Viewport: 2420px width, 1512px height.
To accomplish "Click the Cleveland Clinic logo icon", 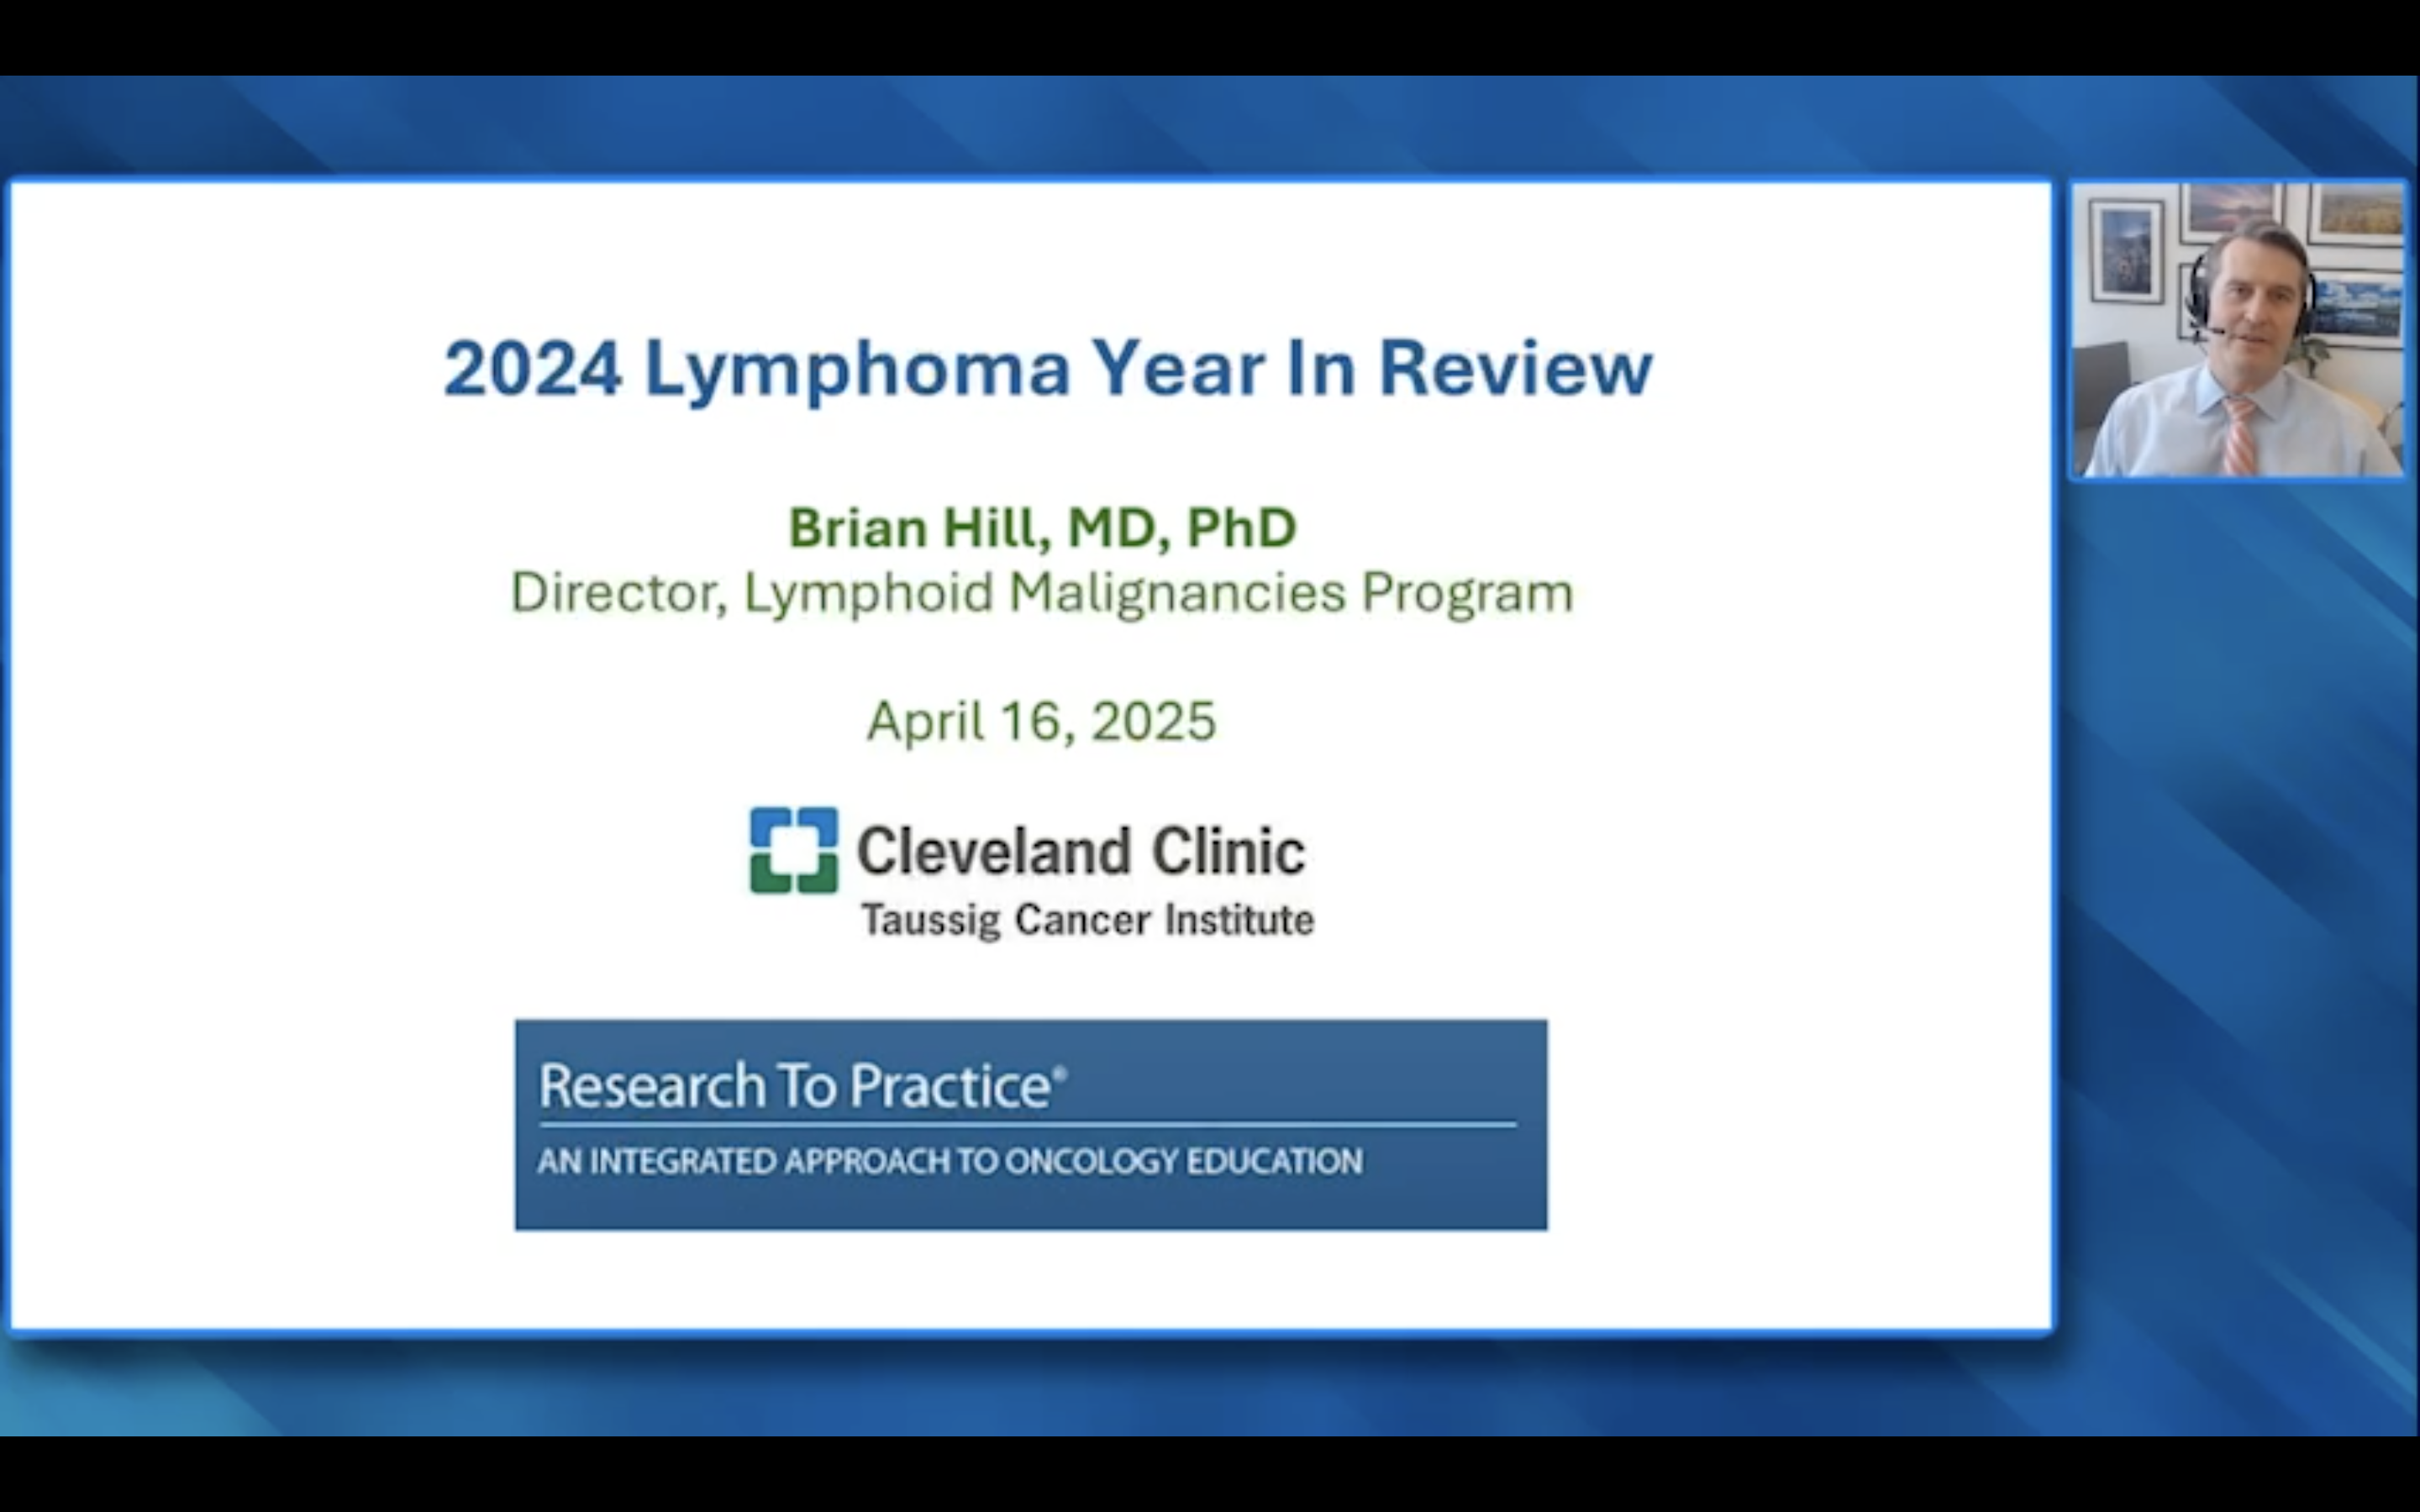I will click(x=794, y=850).
